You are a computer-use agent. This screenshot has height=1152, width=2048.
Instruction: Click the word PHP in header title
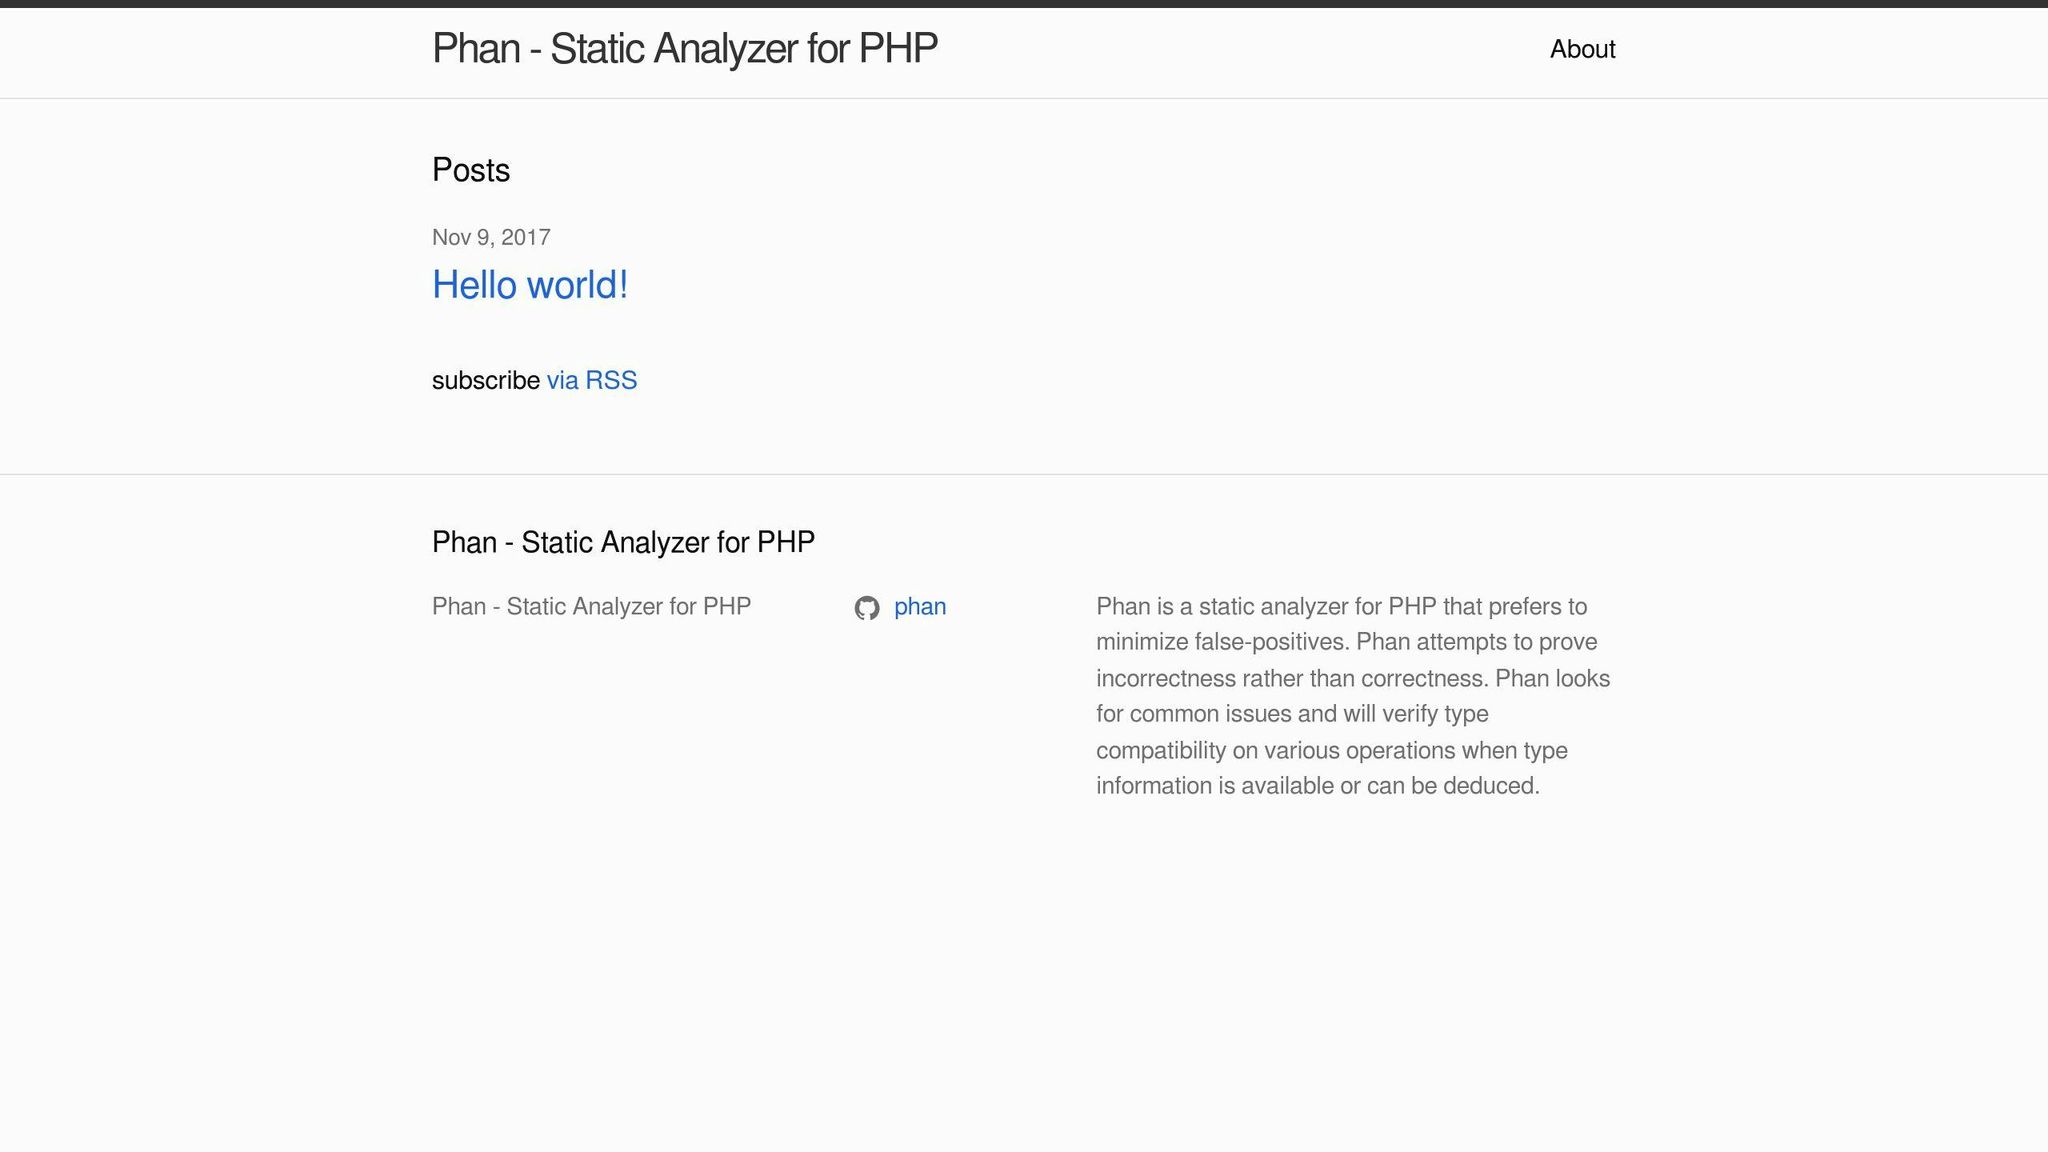click(x=897, y=49)
